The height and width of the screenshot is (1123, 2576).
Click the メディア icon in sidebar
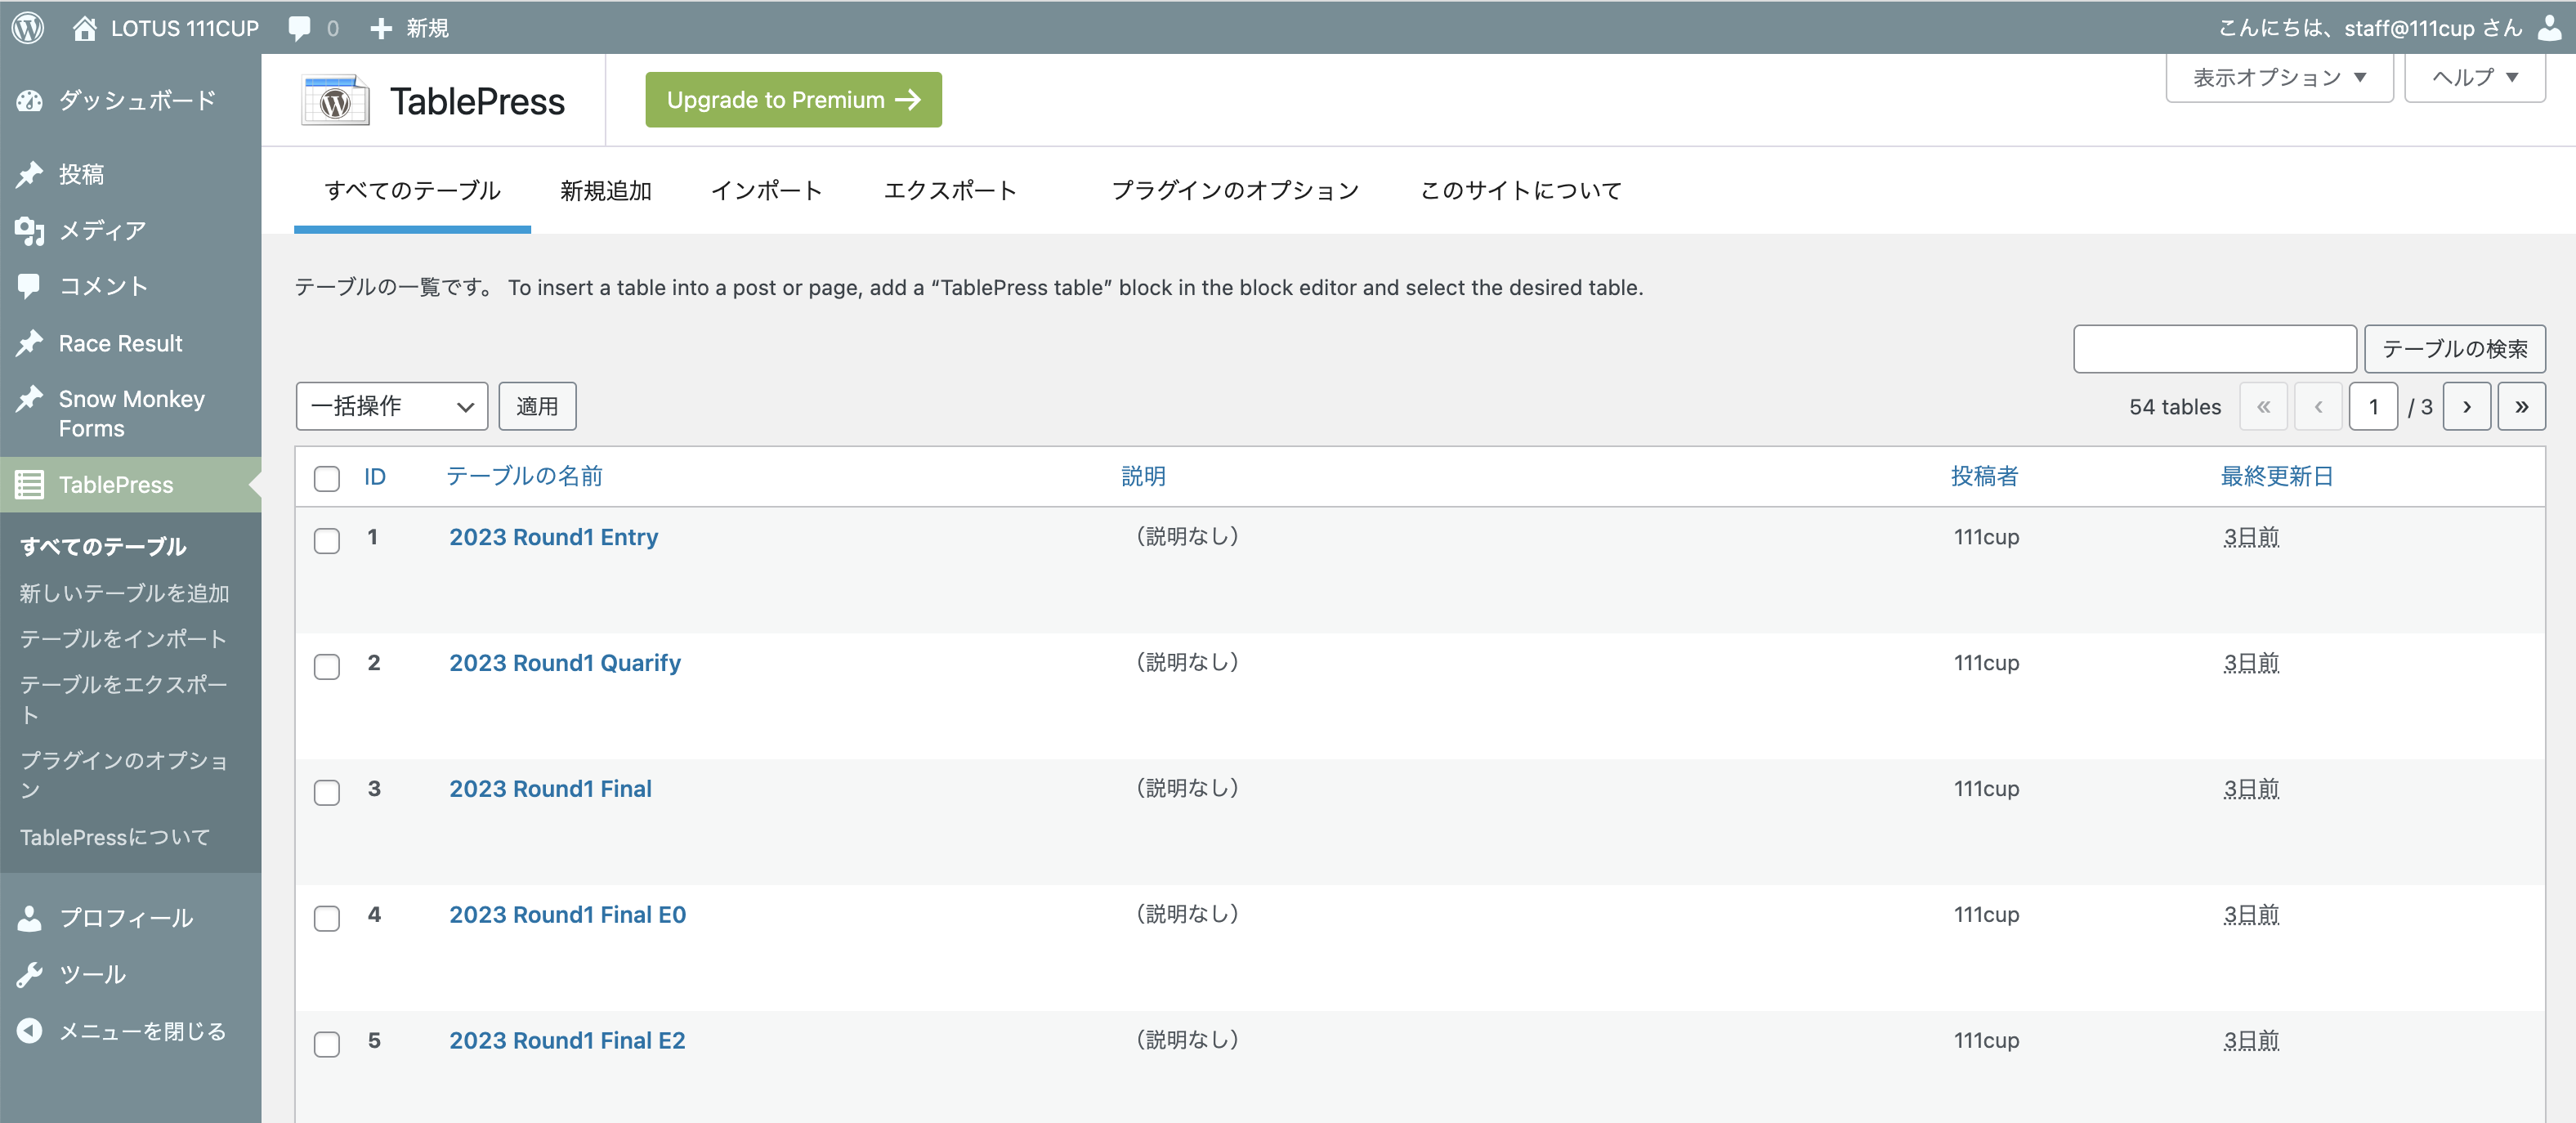click(30, 230)
